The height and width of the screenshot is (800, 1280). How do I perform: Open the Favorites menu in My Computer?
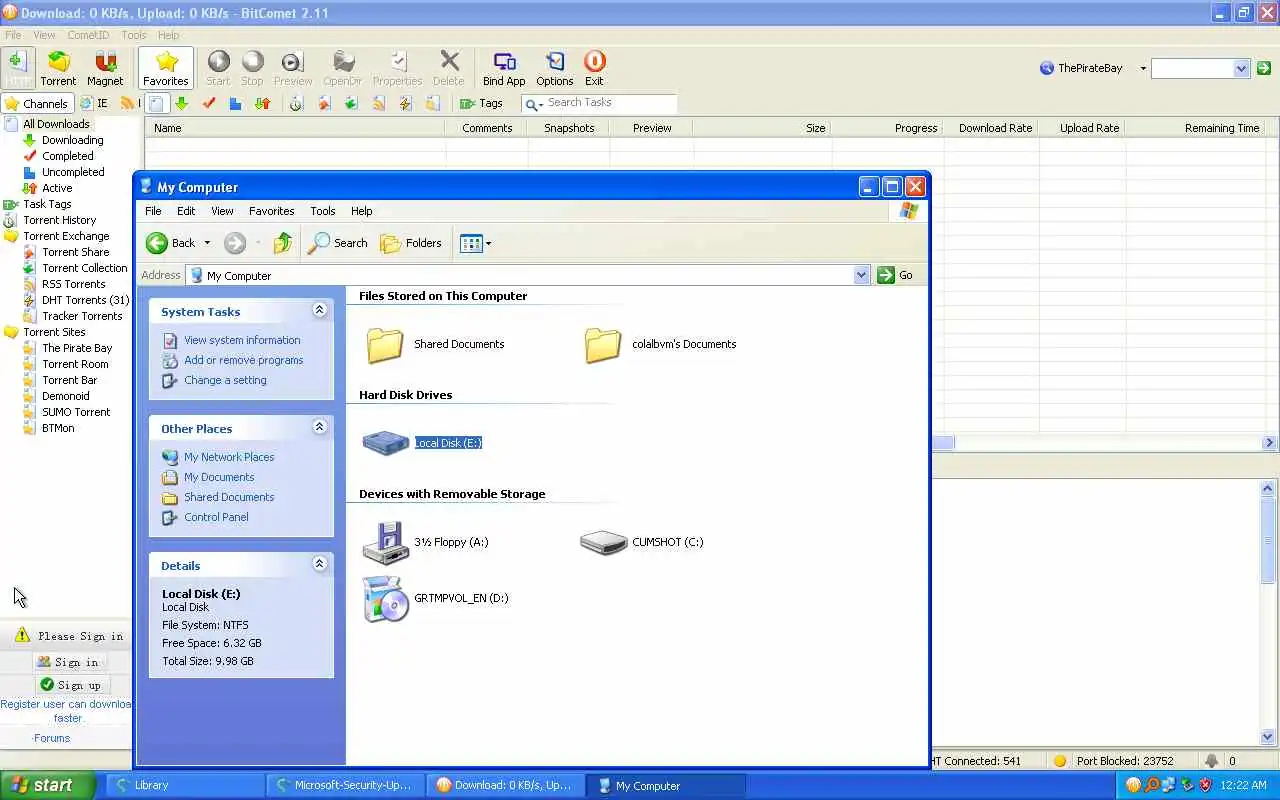coord(271,211)
